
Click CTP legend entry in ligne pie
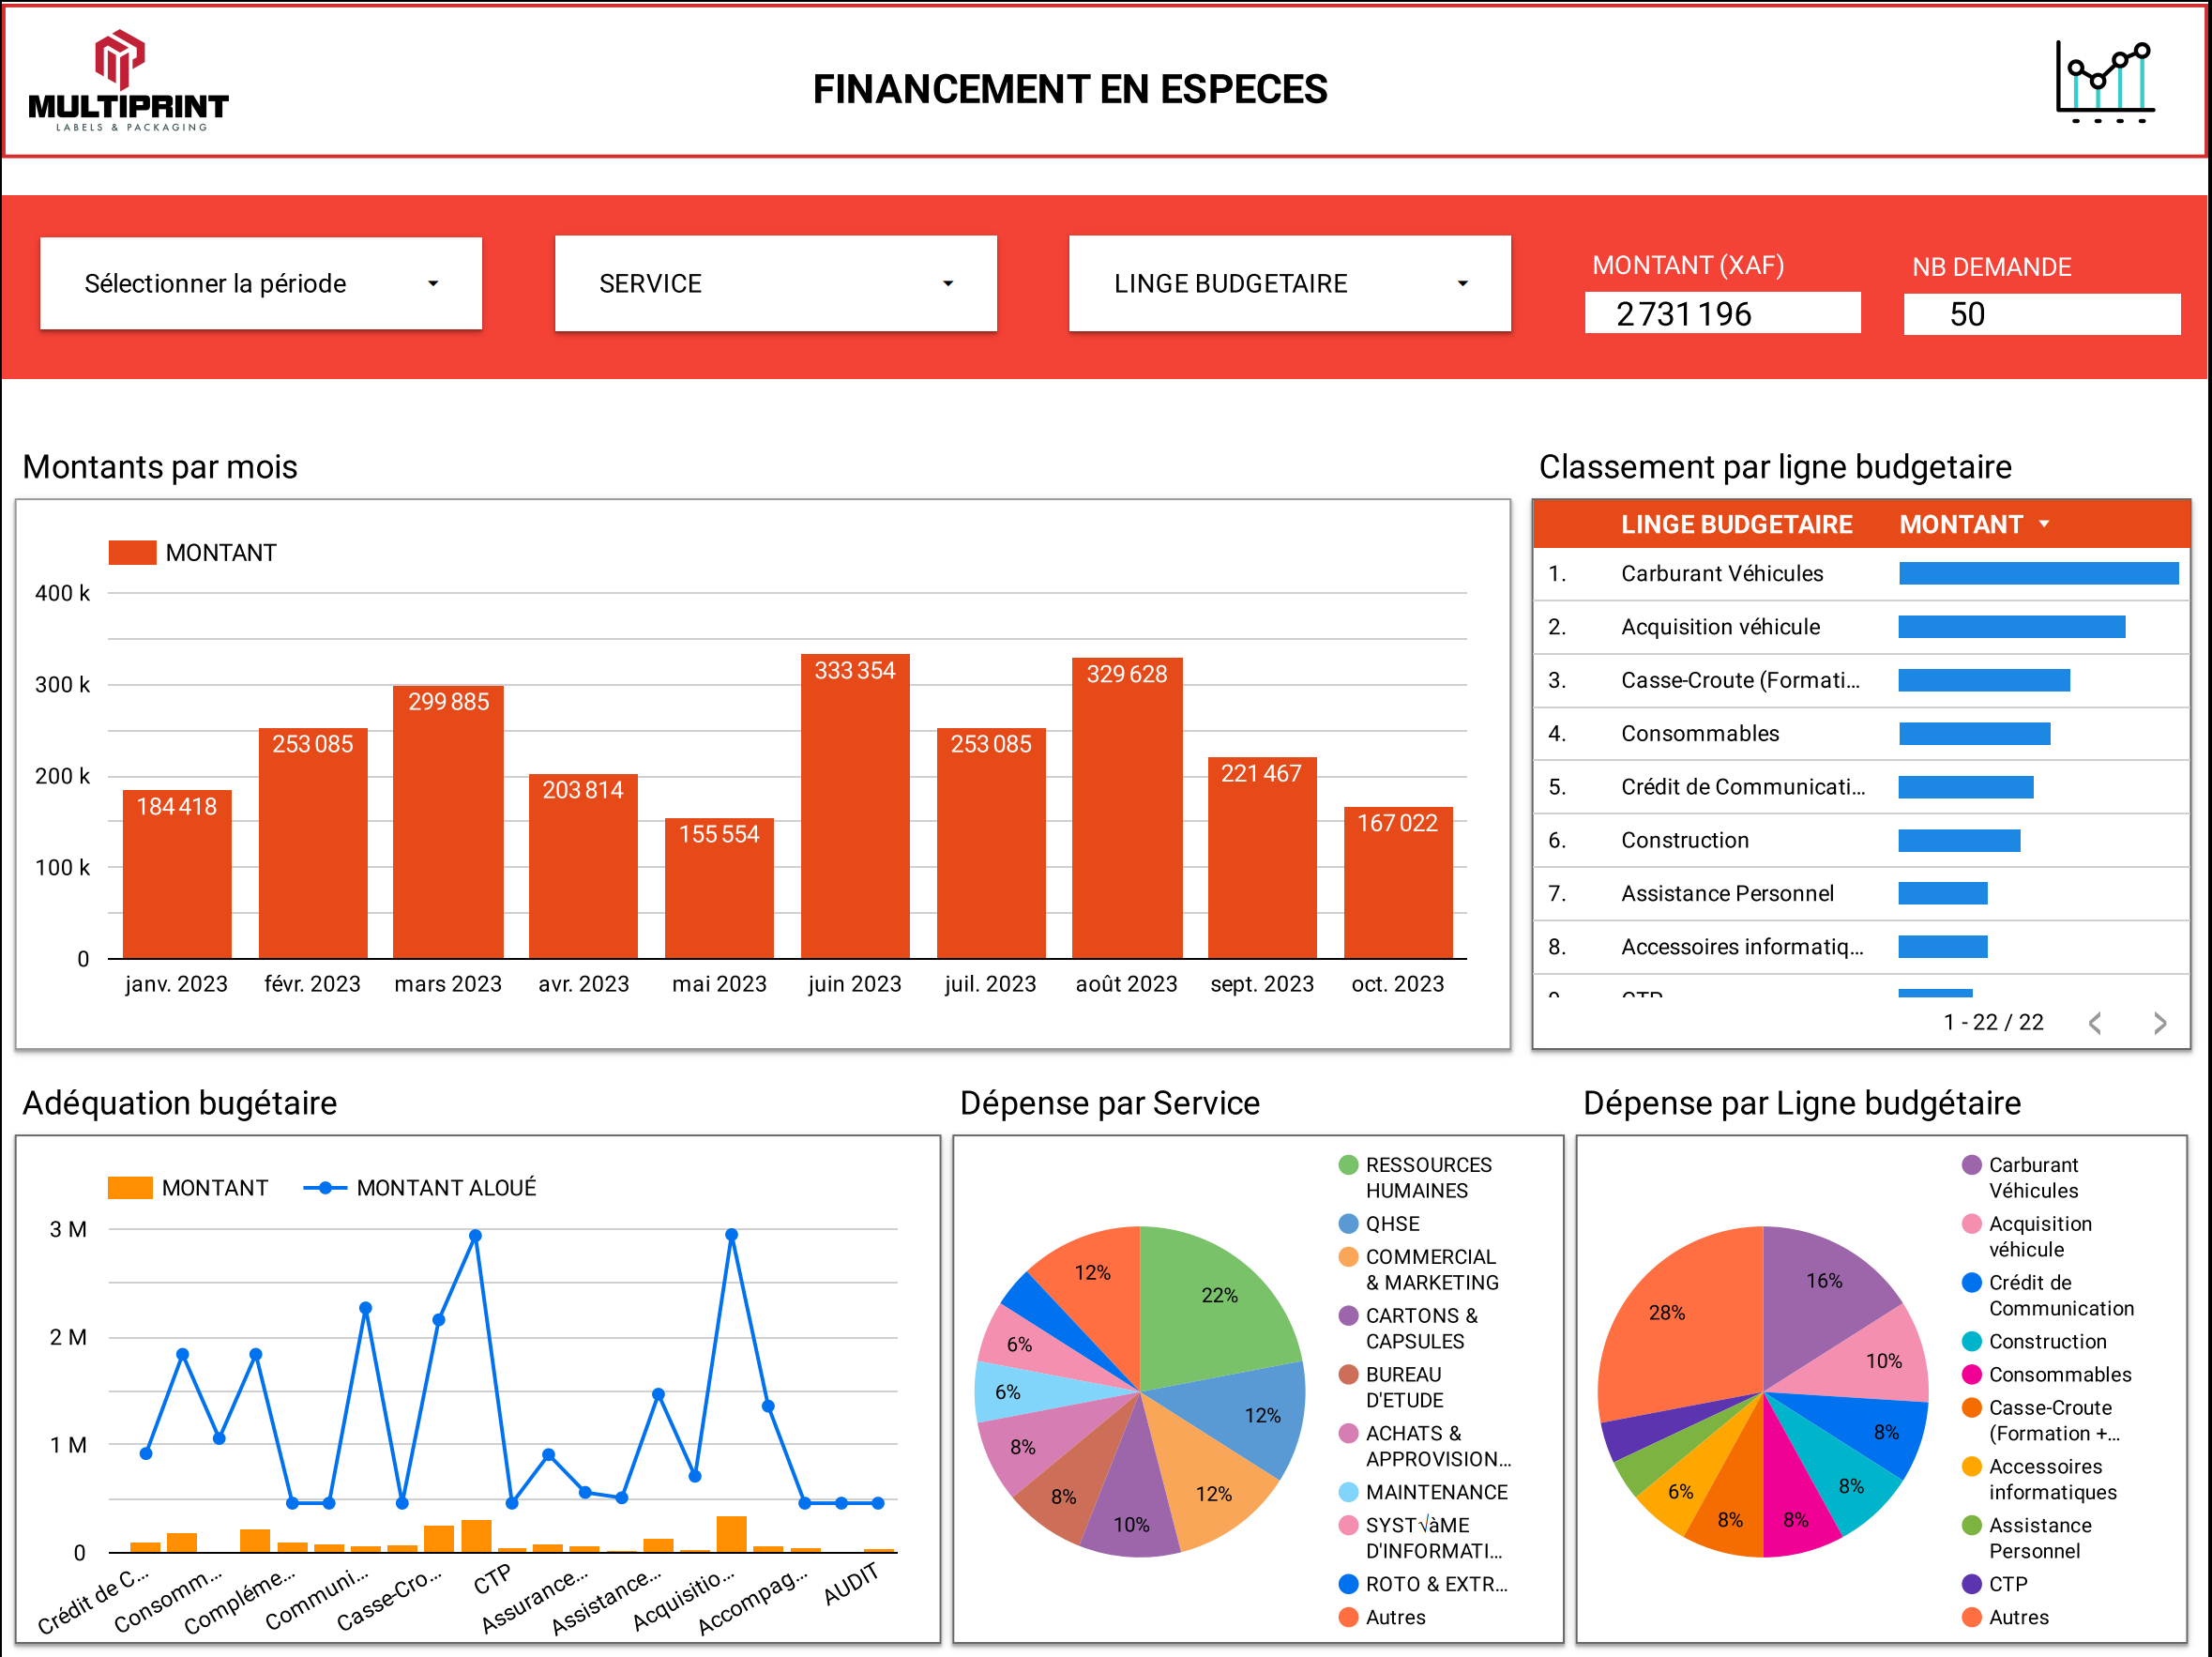coord(1995,1584)
